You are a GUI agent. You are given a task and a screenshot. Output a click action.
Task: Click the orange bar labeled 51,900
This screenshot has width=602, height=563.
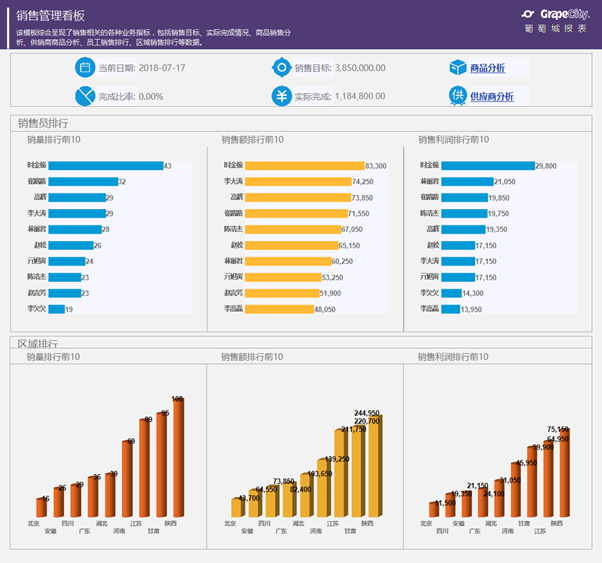coord(282,293)
